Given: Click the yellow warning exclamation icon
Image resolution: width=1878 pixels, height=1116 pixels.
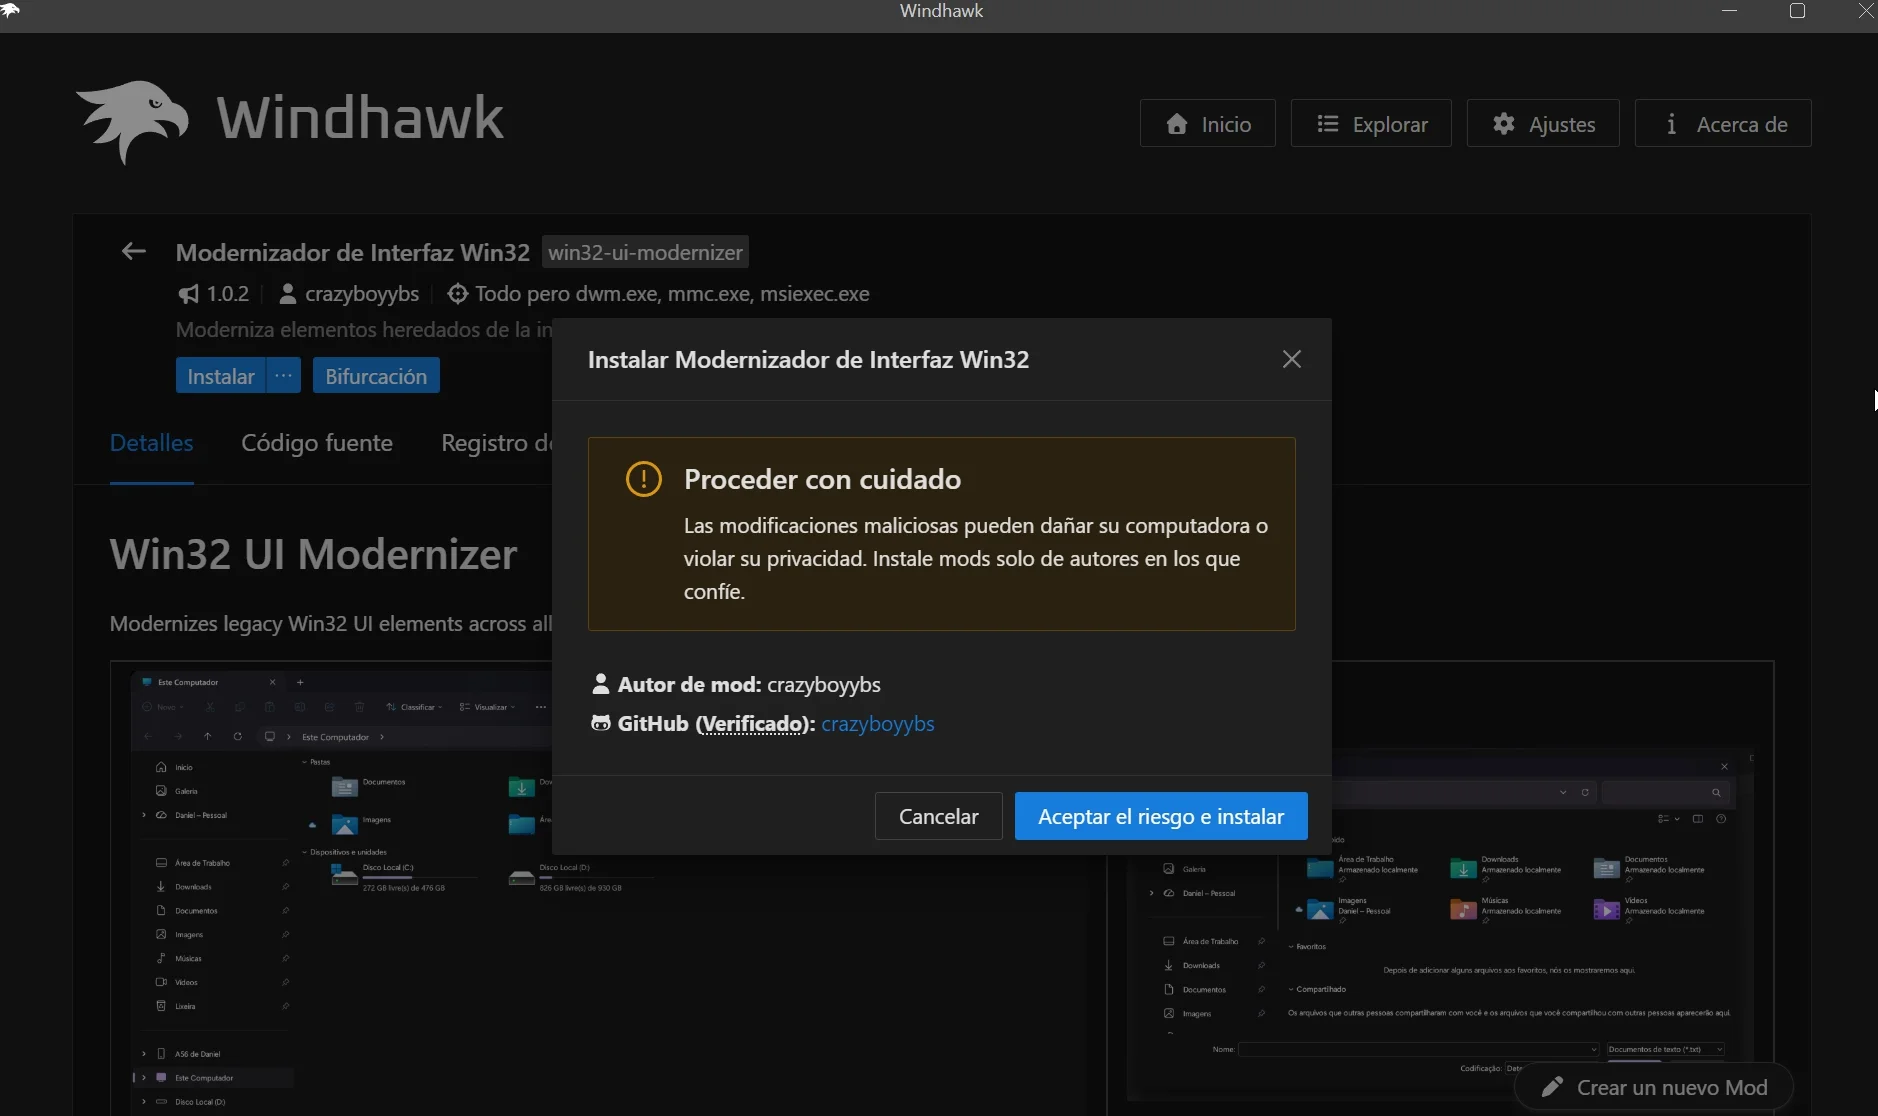Looking at the screenshot, I should pos(643,479).
